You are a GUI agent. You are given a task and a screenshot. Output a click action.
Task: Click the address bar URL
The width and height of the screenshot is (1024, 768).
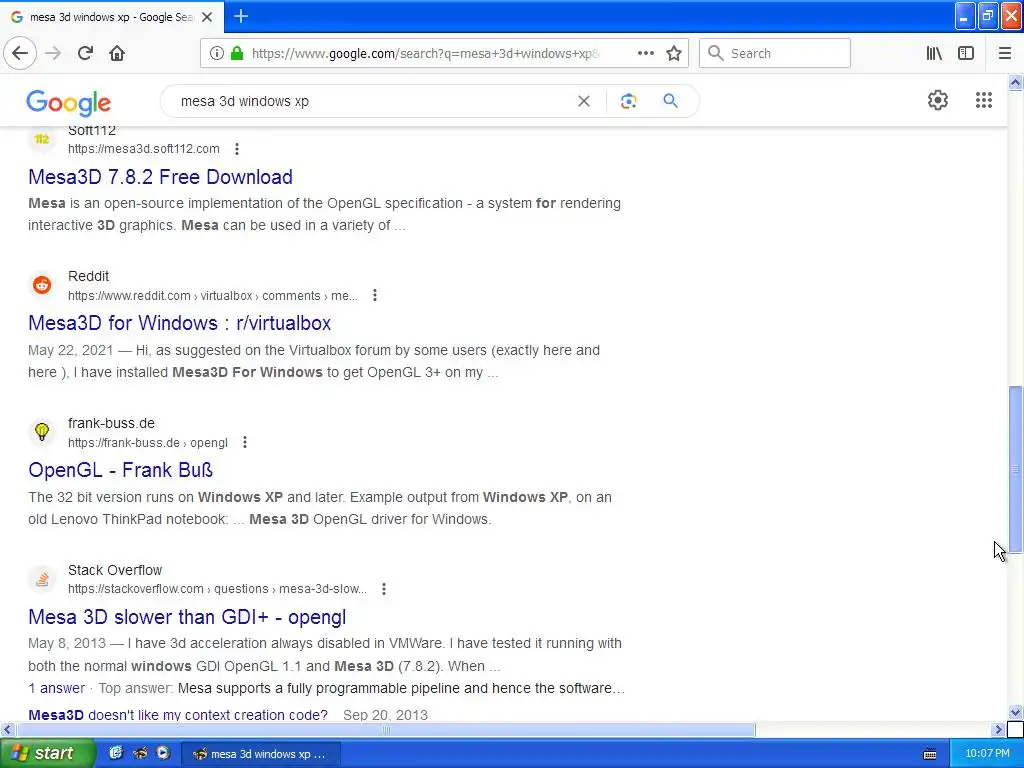click(426, 53)
